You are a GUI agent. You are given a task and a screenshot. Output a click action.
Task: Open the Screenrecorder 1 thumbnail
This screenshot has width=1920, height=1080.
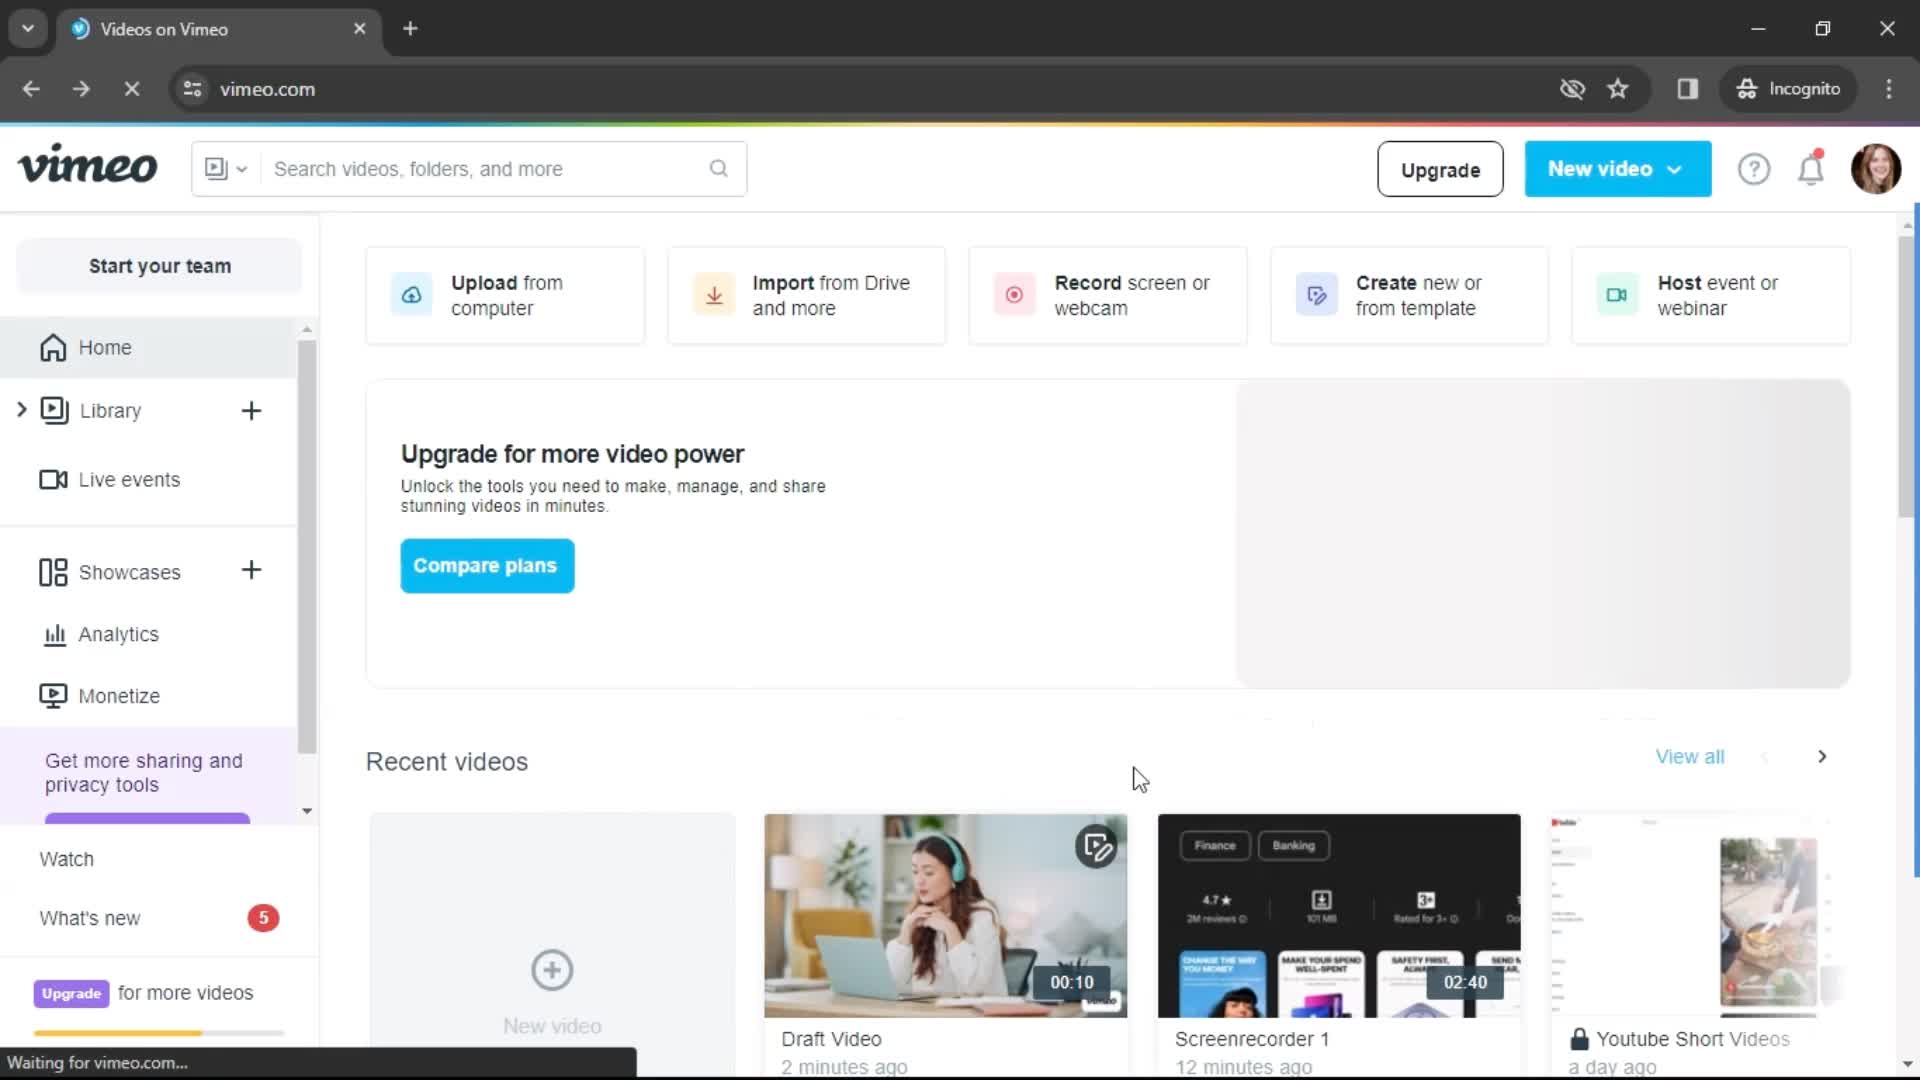[1339, 915]
